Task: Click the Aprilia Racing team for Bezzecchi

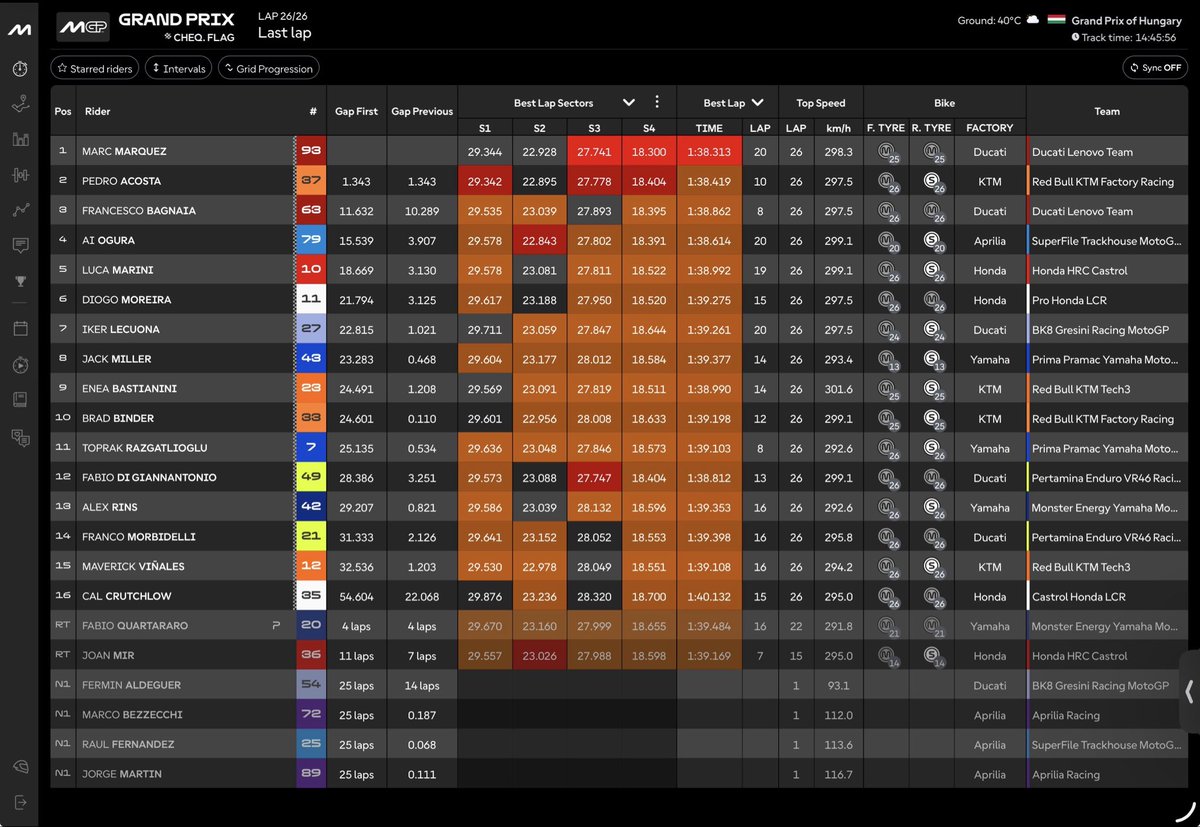Action: pyautogui.click(x=1065, y=715)
